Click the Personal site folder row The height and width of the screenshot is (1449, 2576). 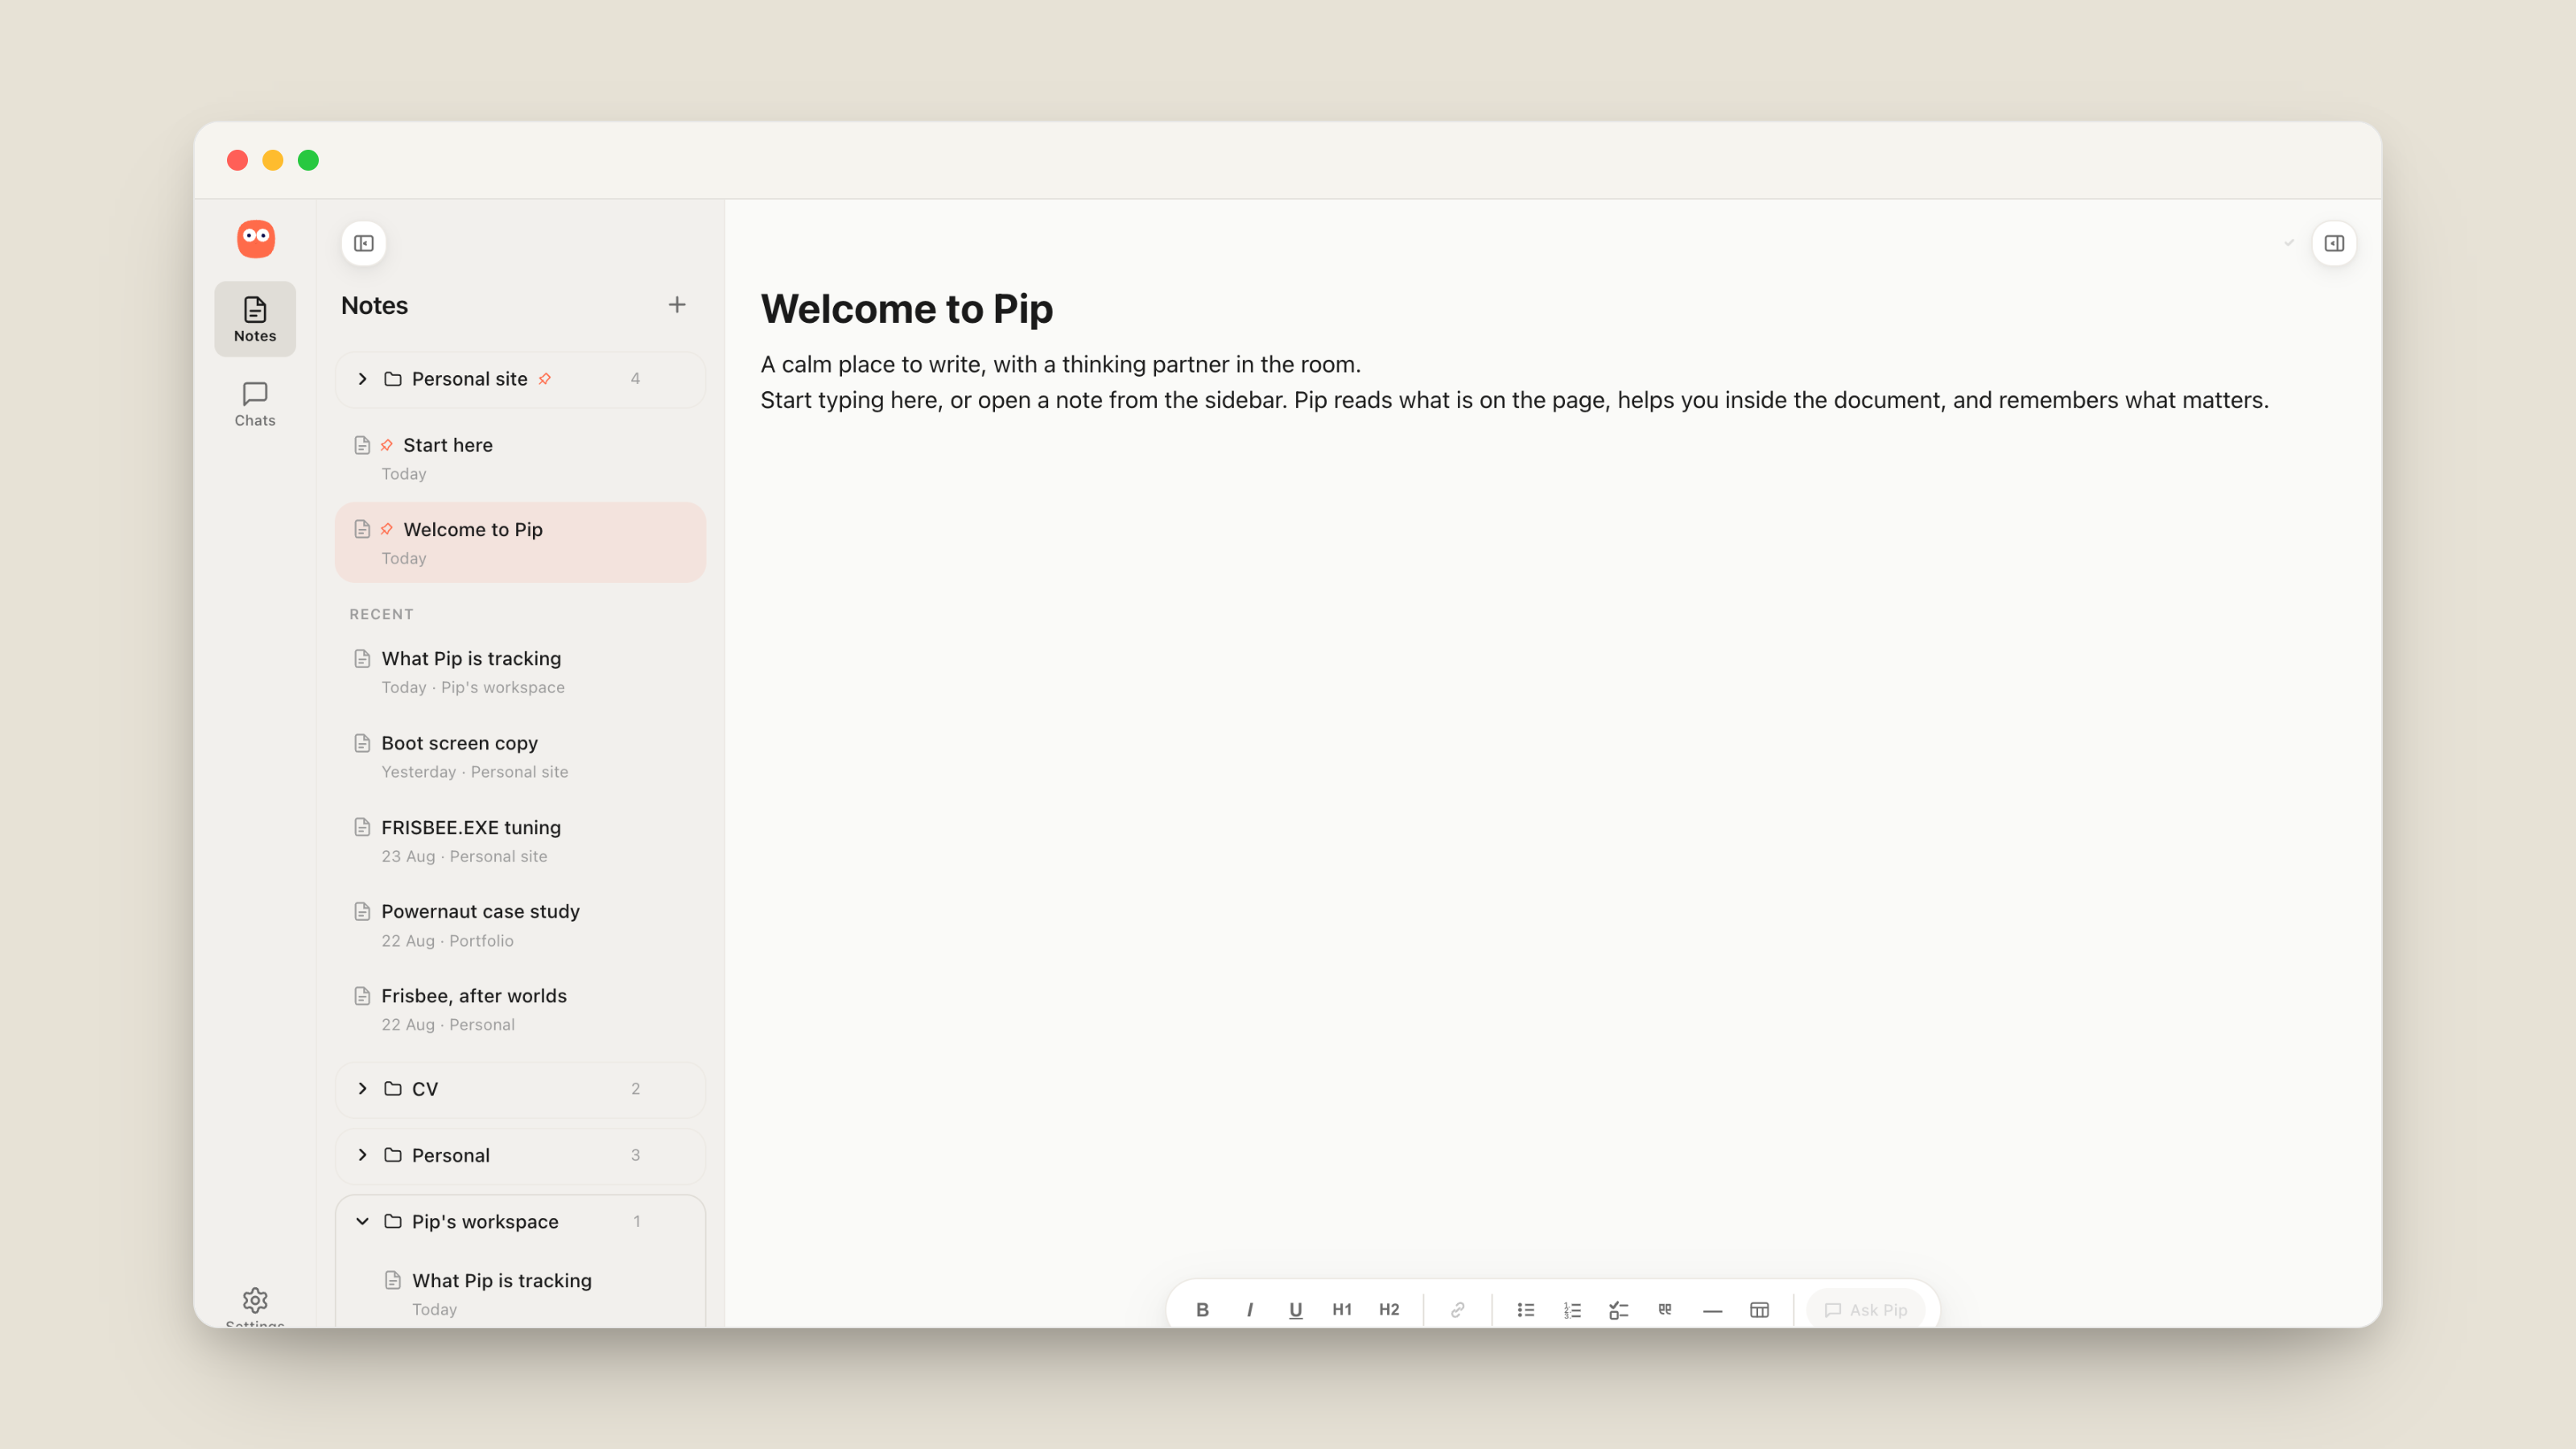pyautogui.click(x=520, y=379)
